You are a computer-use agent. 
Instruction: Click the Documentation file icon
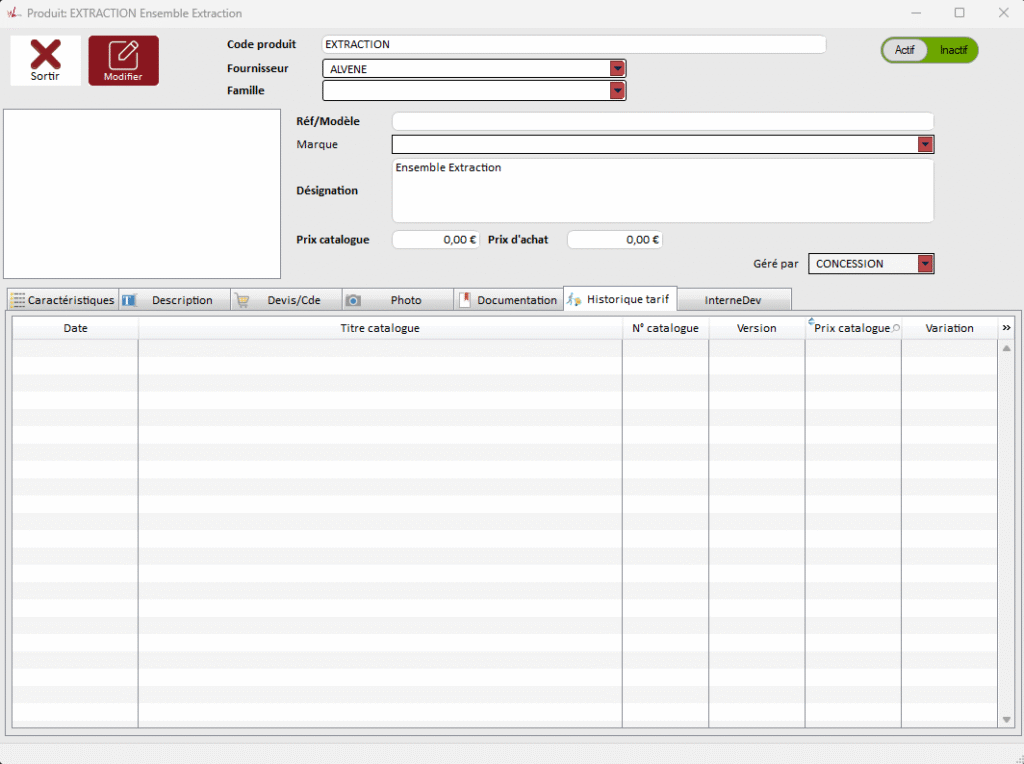465,300
